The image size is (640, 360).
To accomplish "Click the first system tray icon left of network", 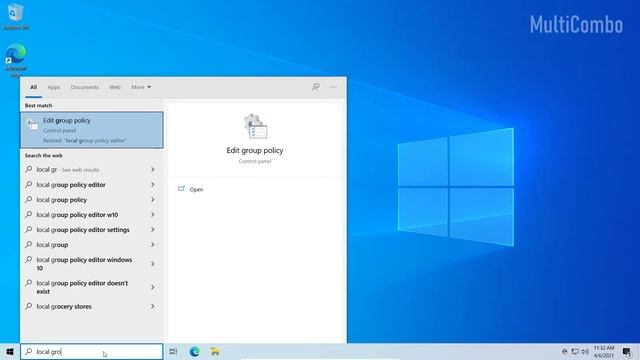I will pos(564,351).
